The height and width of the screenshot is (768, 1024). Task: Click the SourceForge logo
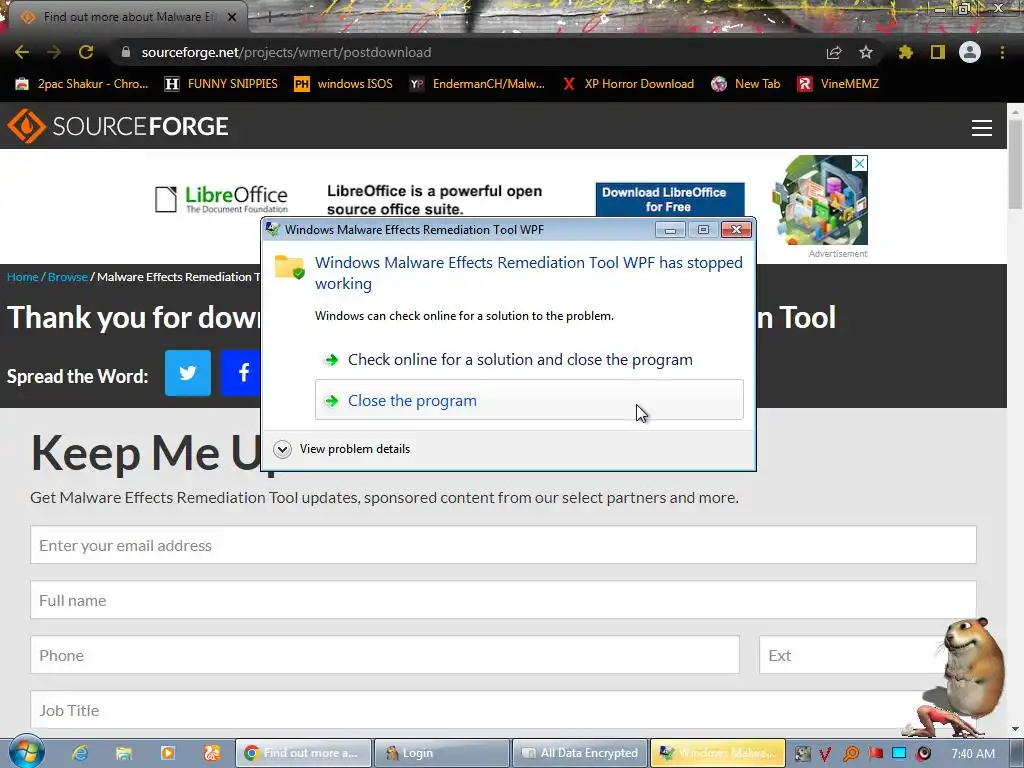click(x=118, y=126)
